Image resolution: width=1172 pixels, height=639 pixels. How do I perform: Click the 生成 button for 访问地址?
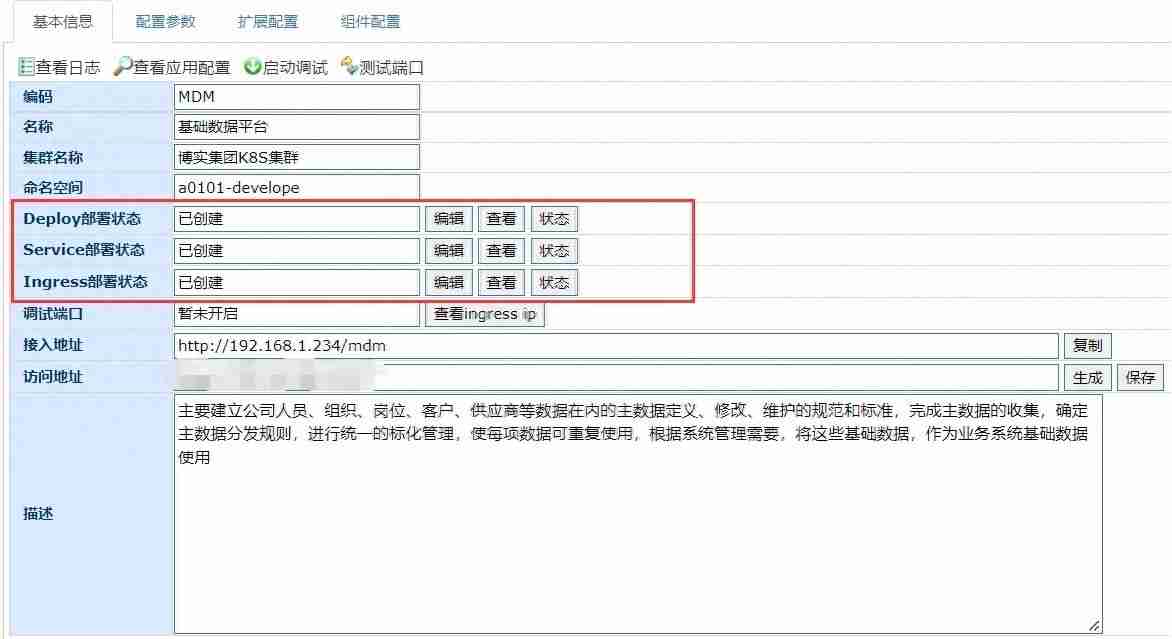point(1087,378)
